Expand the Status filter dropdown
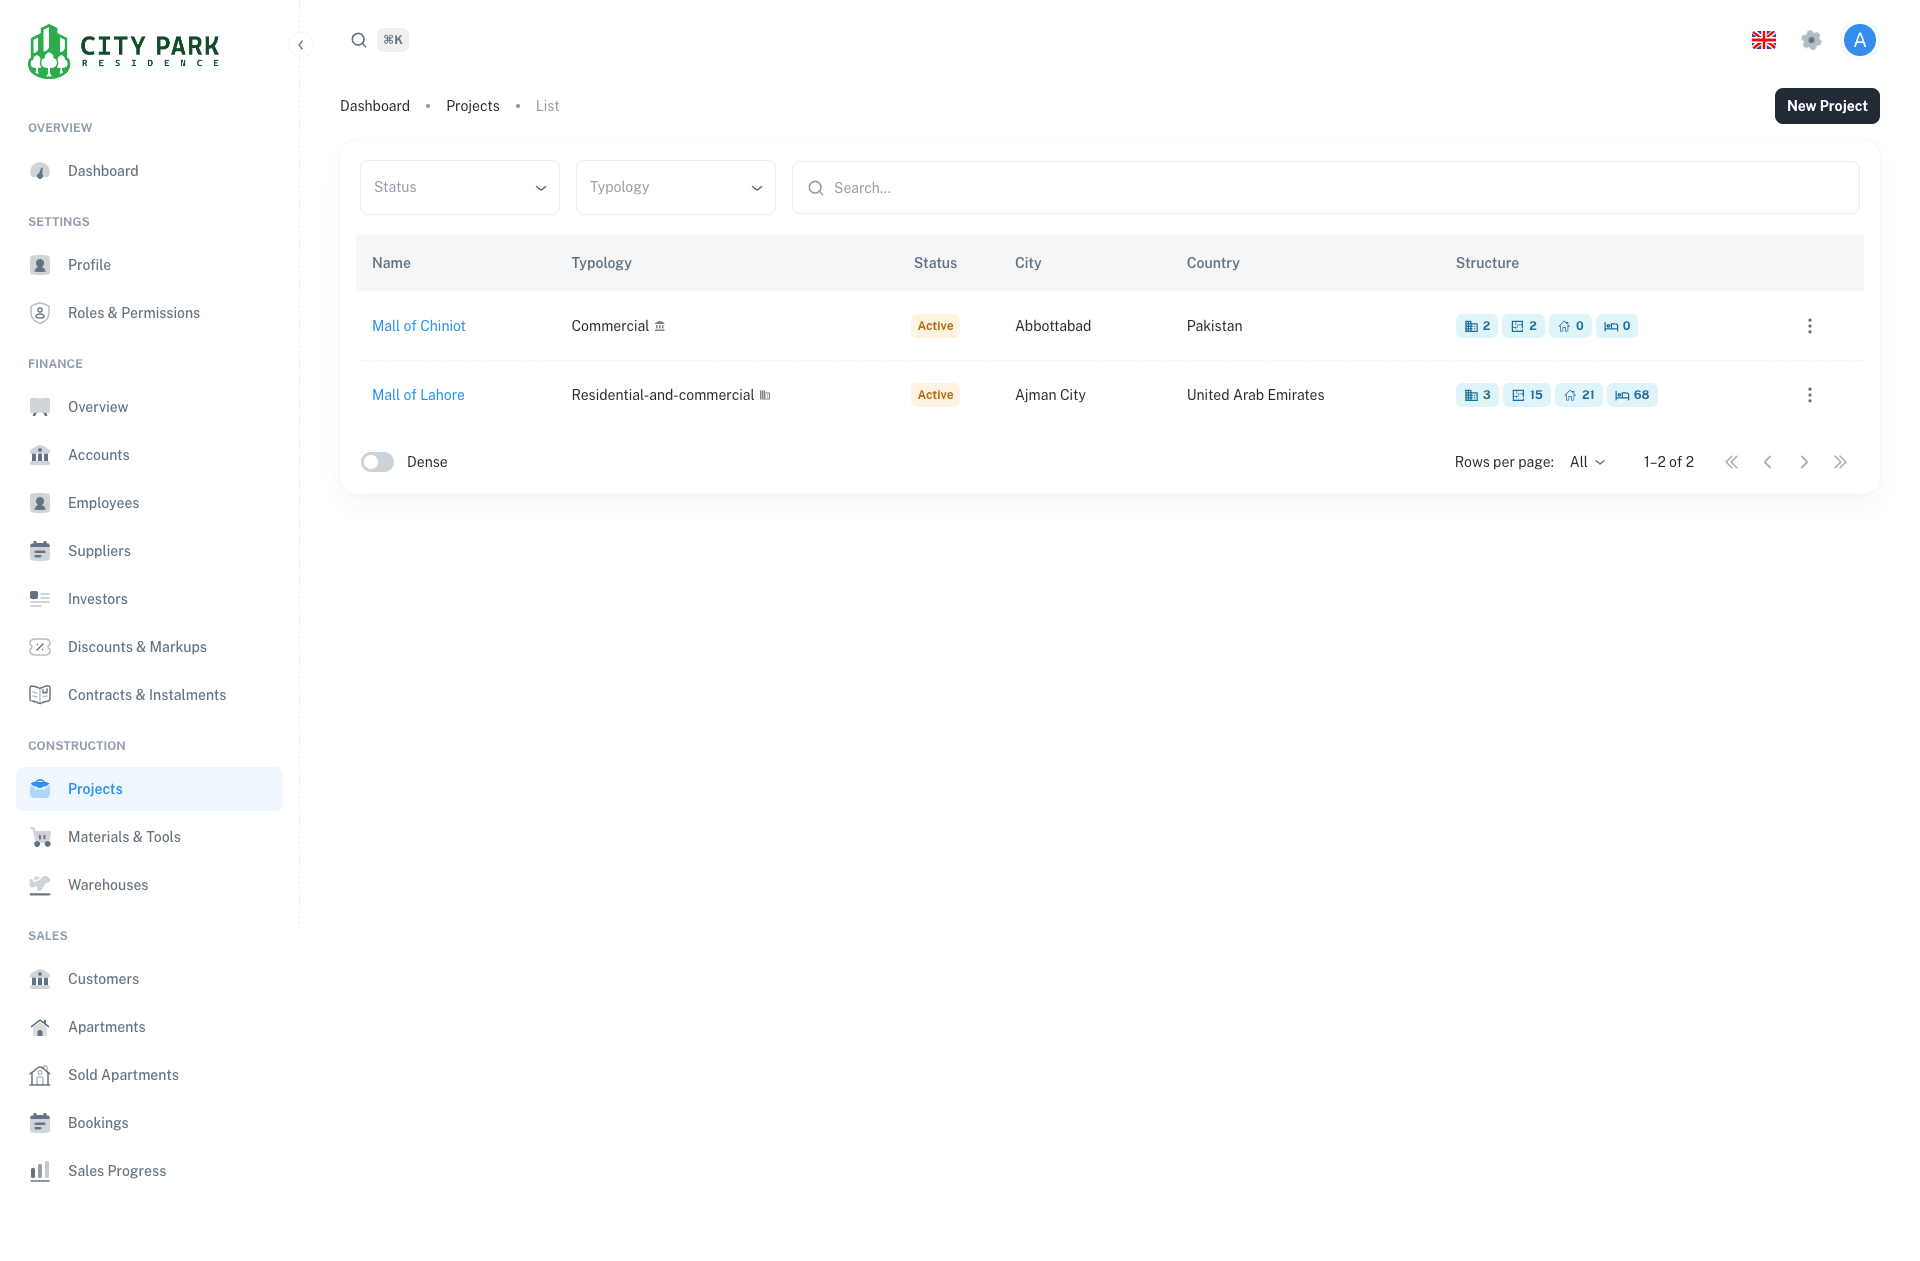 pyautogui.click(x=459, y=187)
